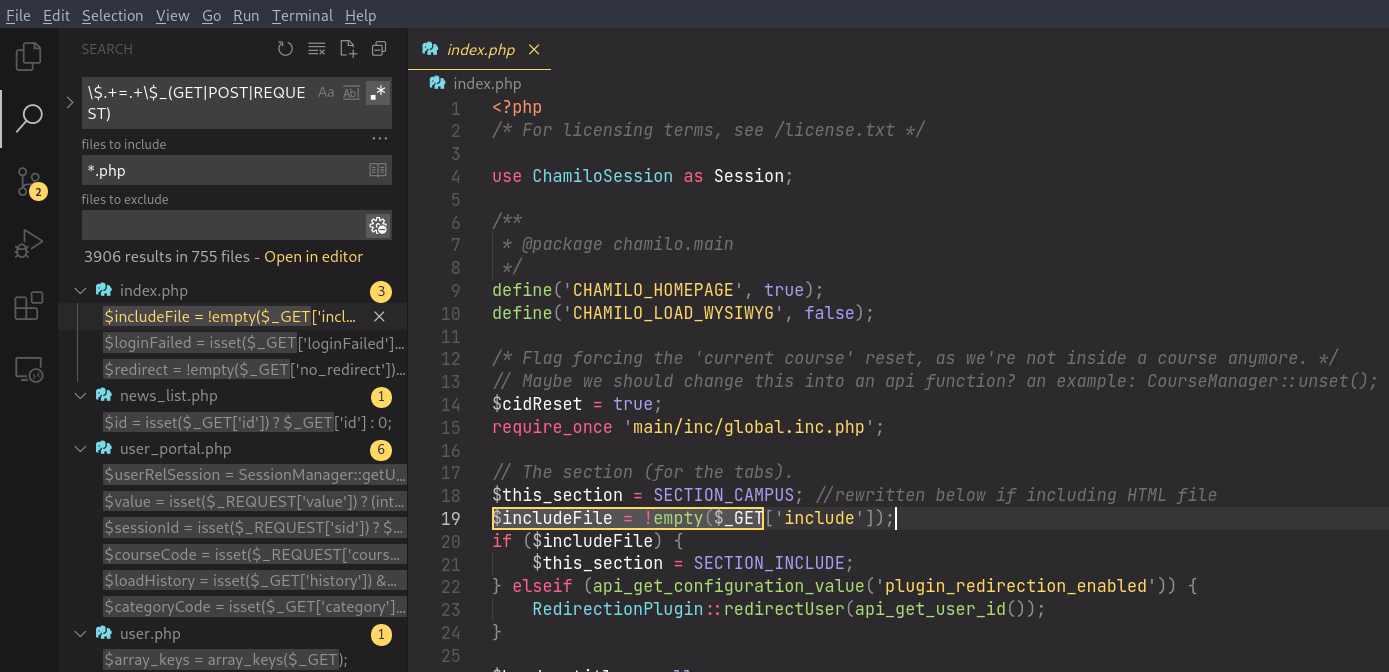
Task: Open a new search editor
Action: tap(347, 49)
